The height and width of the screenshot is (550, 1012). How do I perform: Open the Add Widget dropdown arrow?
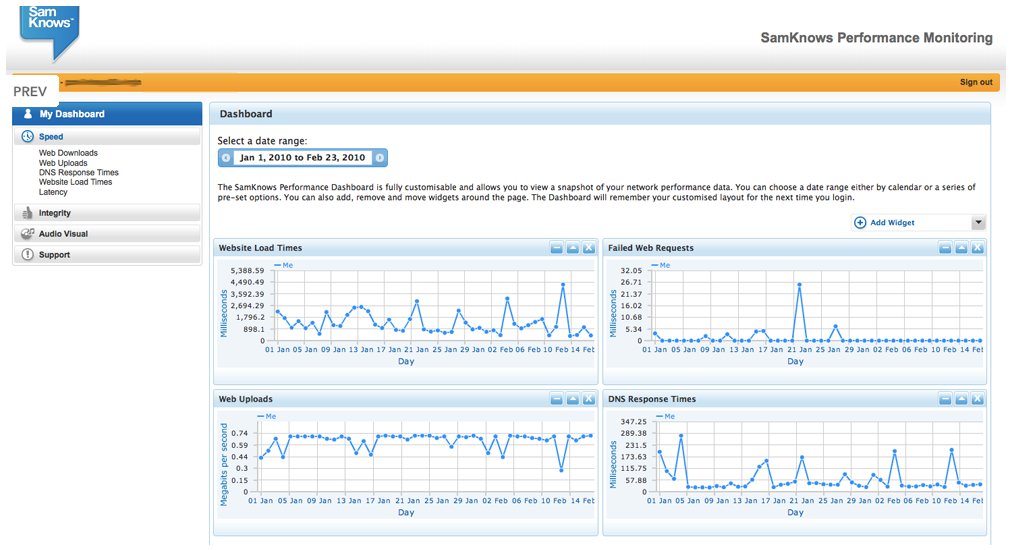(x=978, y=223)
